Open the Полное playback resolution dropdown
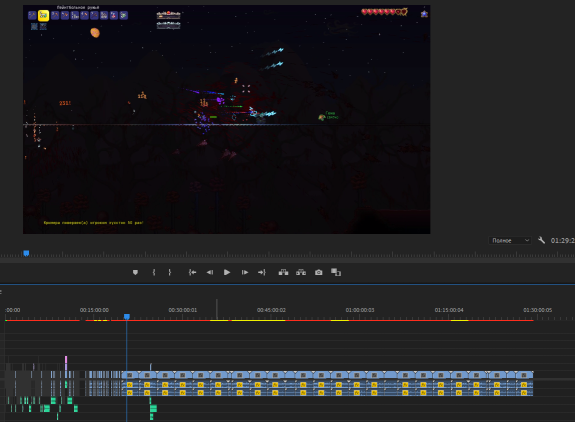 coord(510,241)
